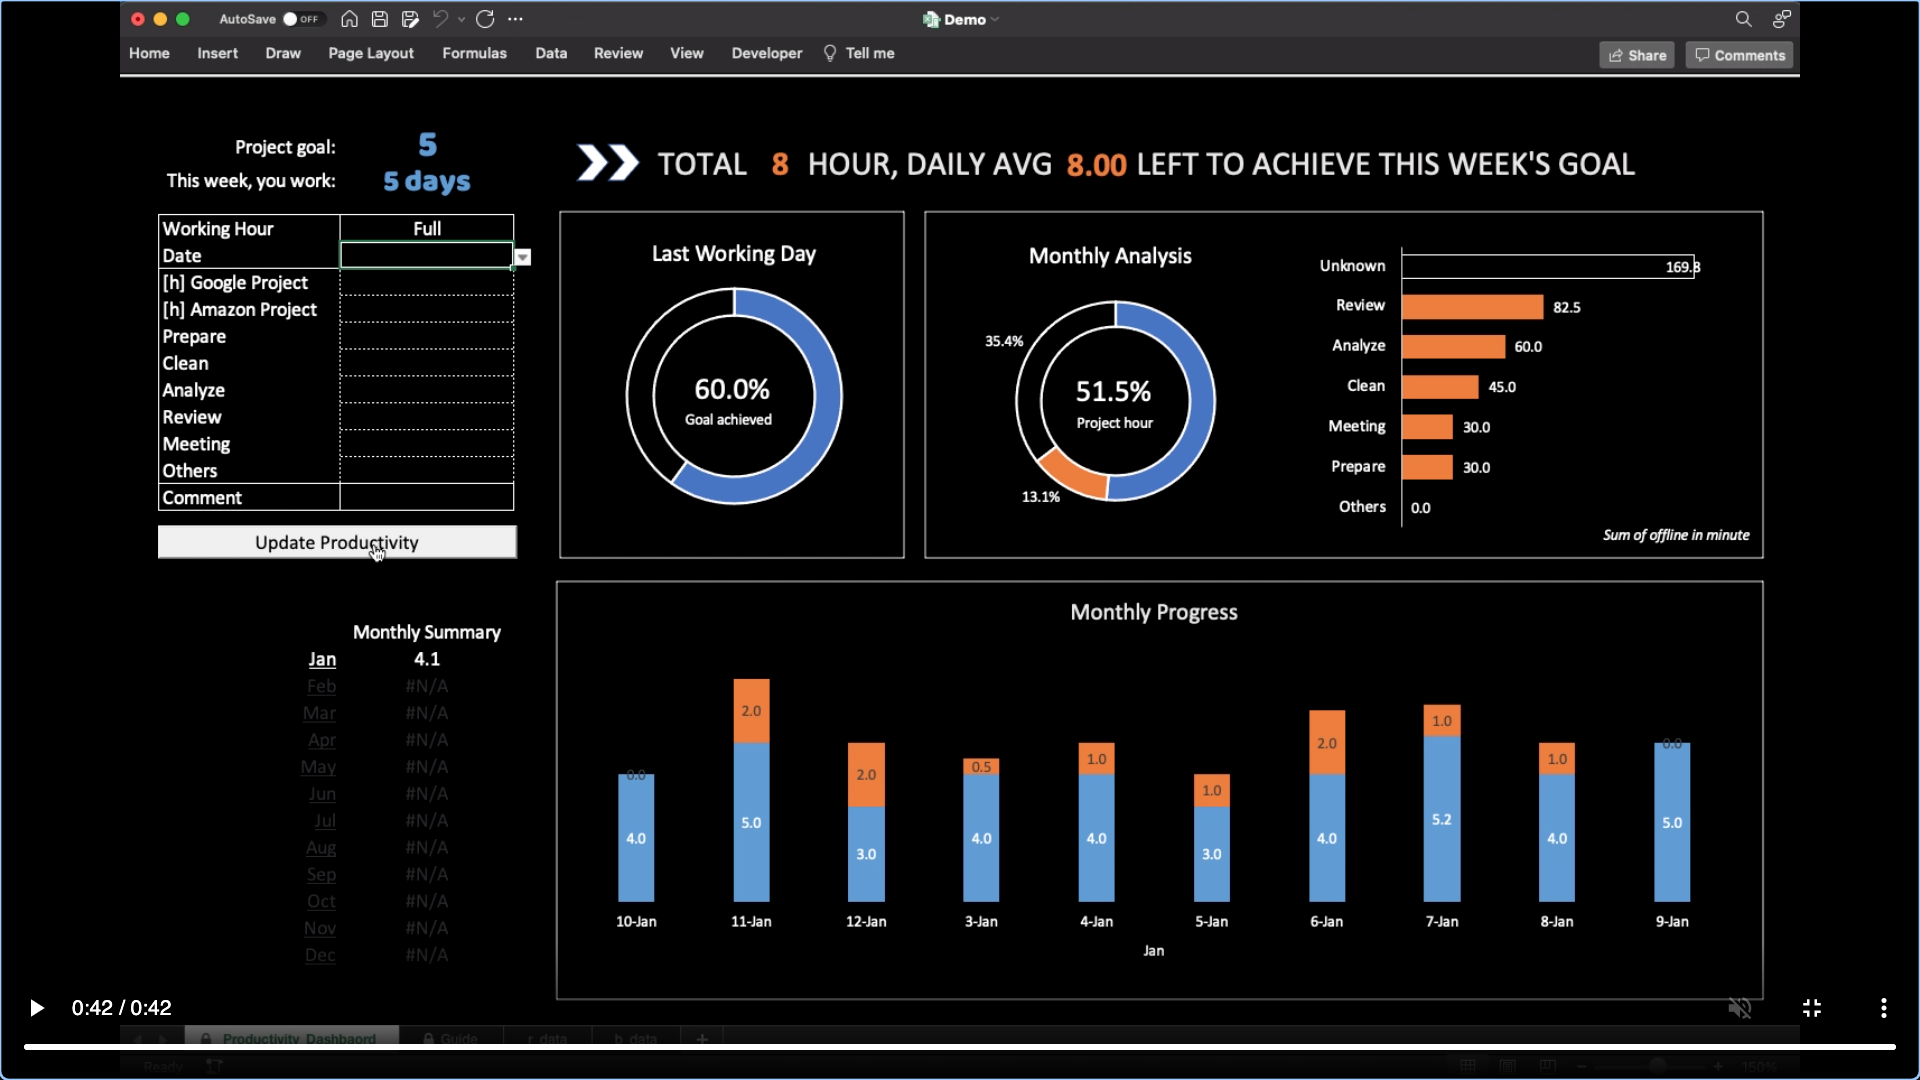Seek on the video progress bar
This screenshot has width=1920, height=1080.
(x=959, y=1047)
